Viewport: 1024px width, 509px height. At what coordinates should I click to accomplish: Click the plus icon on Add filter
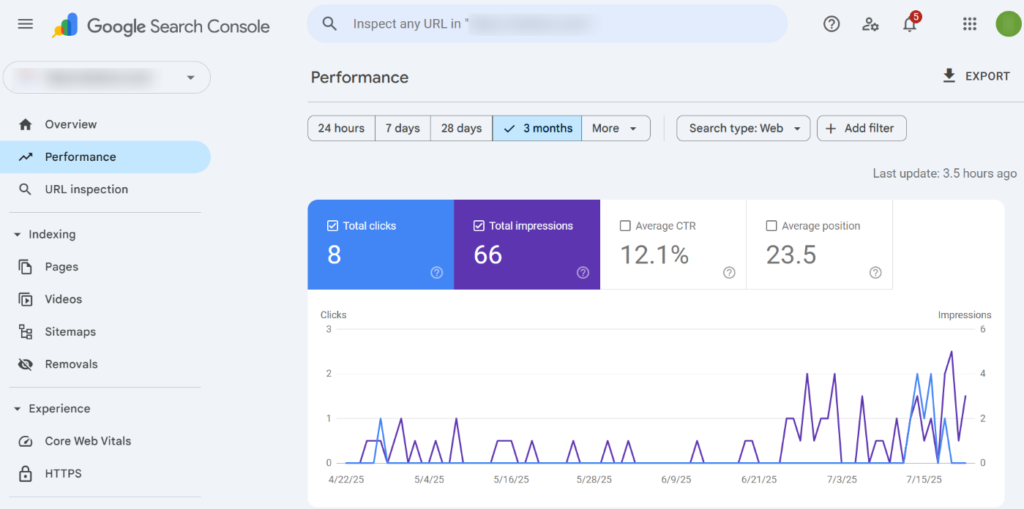click(831, 128)
